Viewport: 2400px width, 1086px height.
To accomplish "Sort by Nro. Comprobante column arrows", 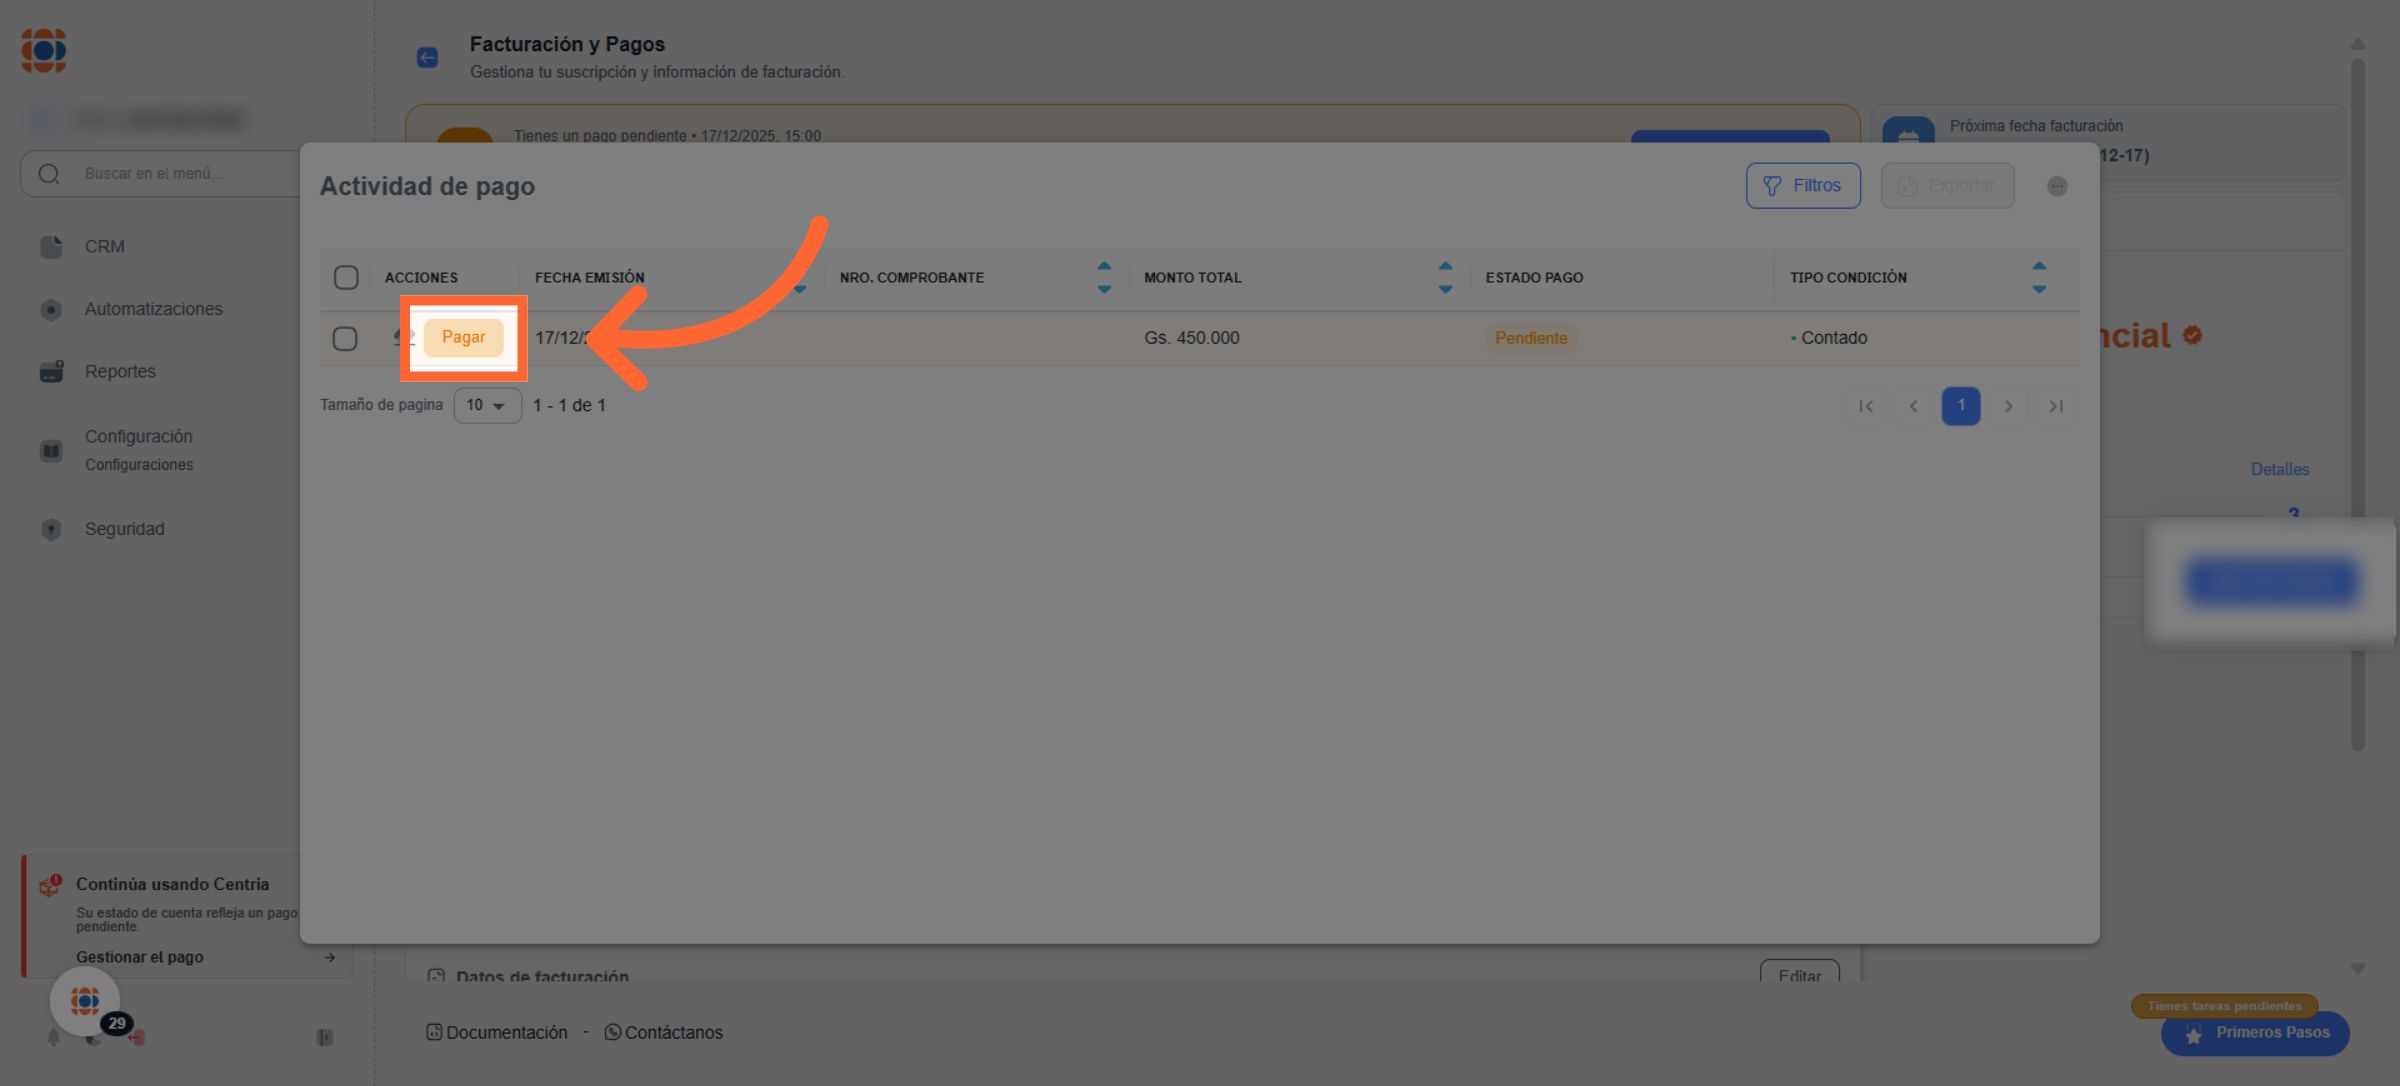I will (1104, 277).
